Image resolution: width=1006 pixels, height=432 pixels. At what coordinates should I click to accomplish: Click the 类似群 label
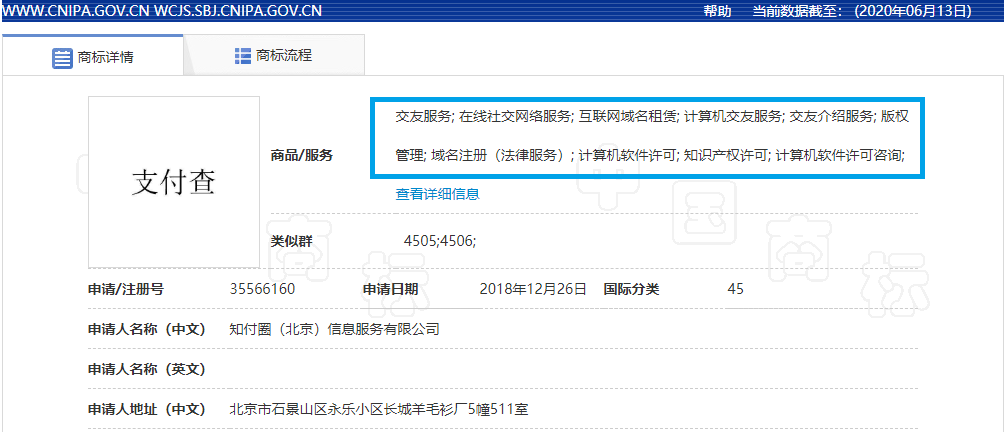292,241
